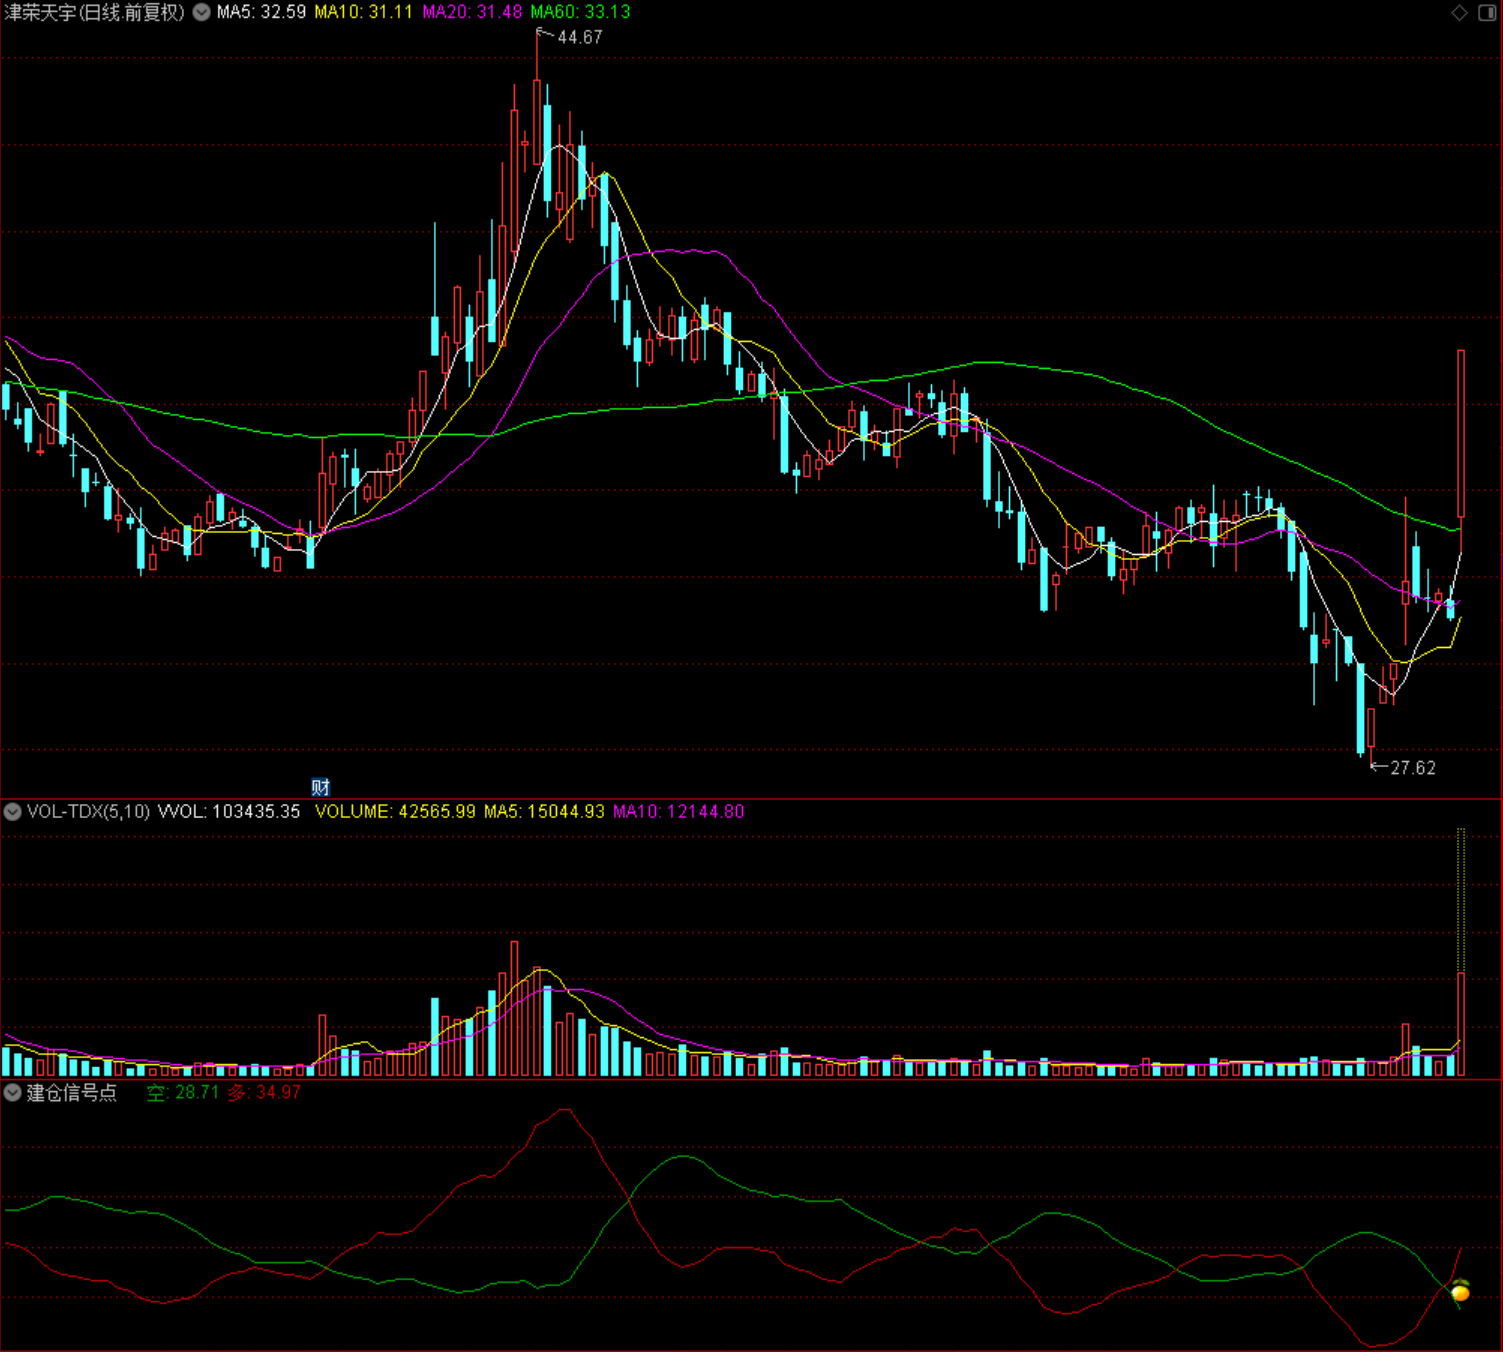Toggle the MA5: 32.59 moving average label
Viewport: 1503px width, 1352px height.
click(x=262, y=14)
